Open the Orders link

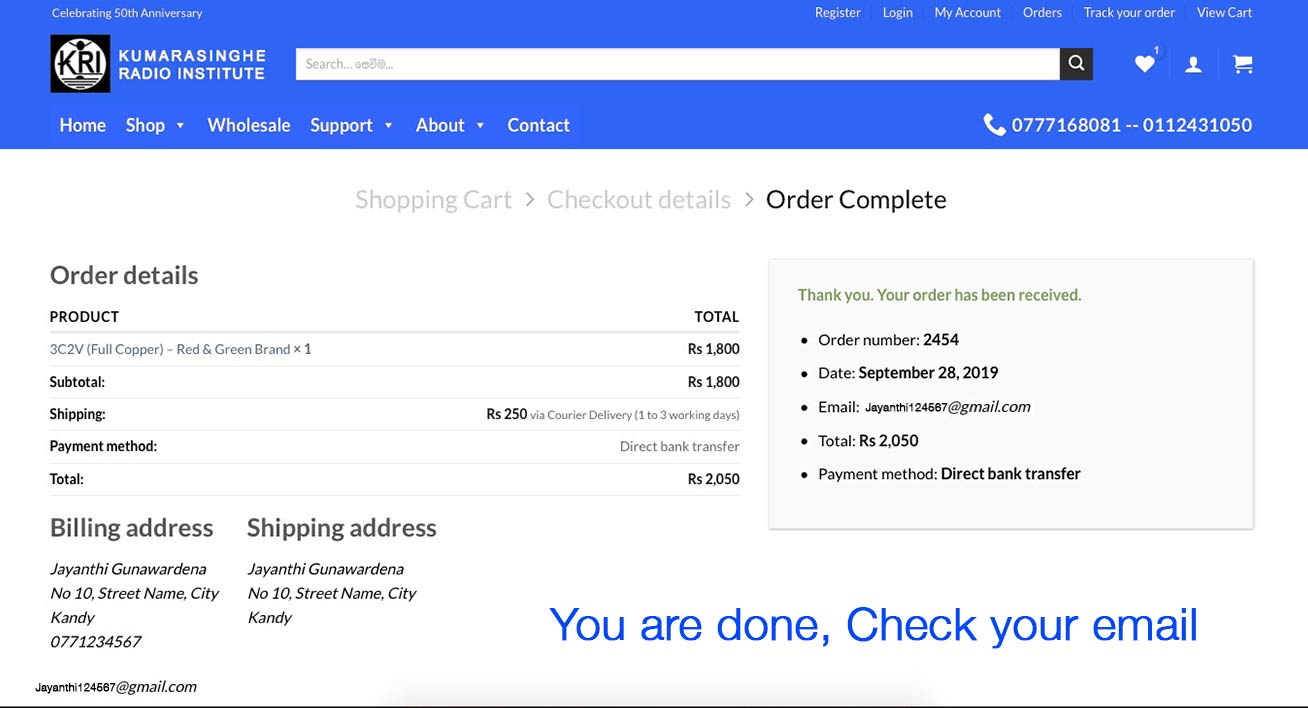pos(1042,13)
